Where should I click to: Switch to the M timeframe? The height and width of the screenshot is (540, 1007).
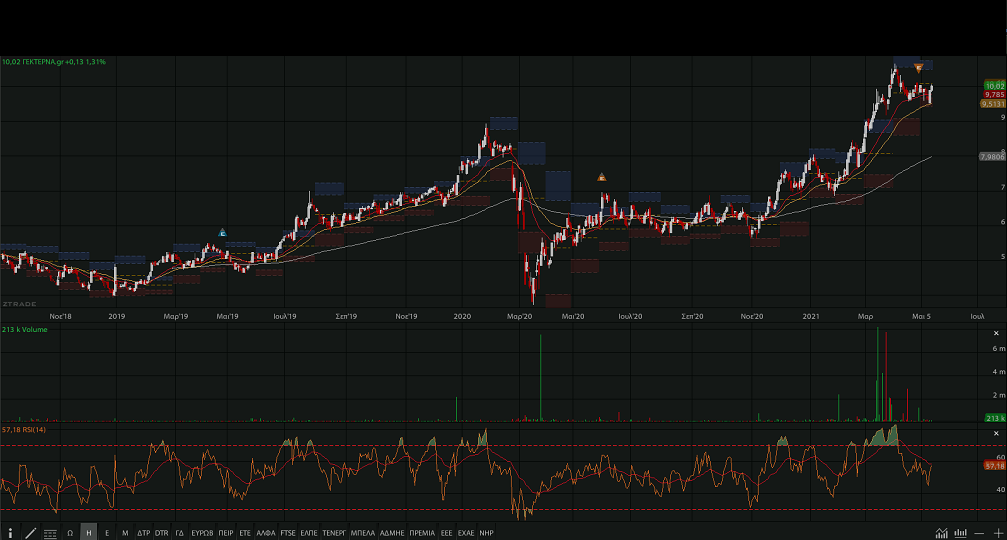pyautogui.click(x=125, y=533)
